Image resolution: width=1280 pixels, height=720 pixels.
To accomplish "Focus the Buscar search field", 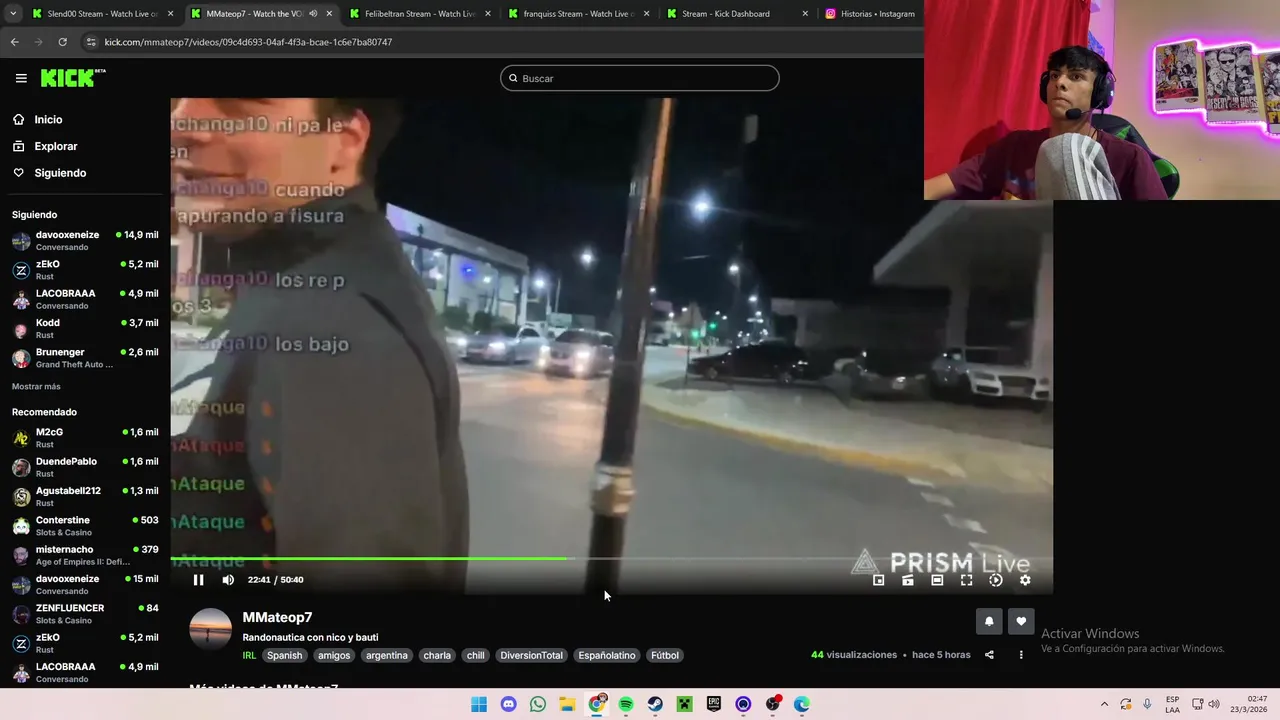I will 640,78.
